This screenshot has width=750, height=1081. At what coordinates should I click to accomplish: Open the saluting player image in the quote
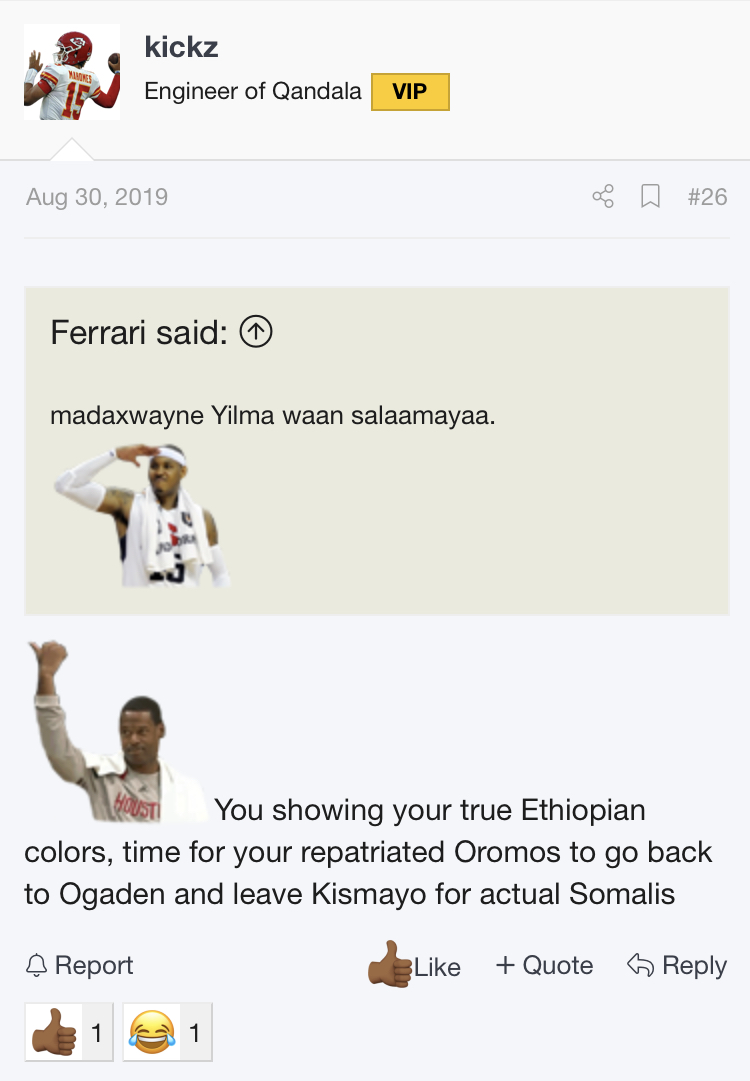[140, 515]
